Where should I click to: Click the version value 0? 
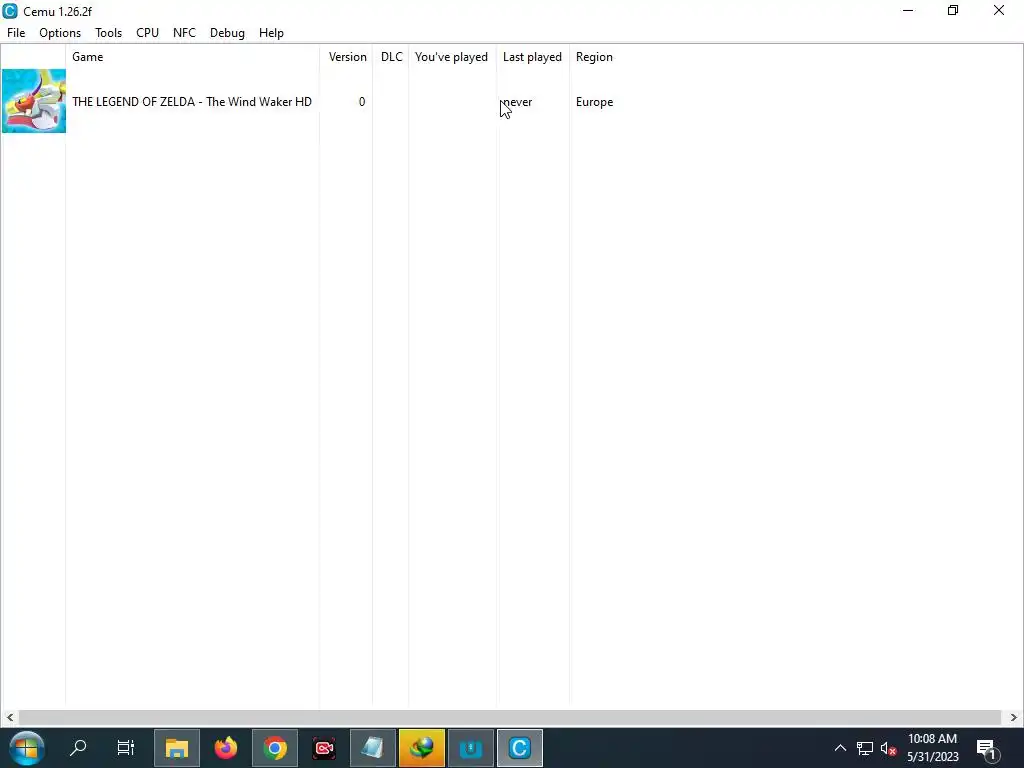pyautogui.click(x=362, y=102)
